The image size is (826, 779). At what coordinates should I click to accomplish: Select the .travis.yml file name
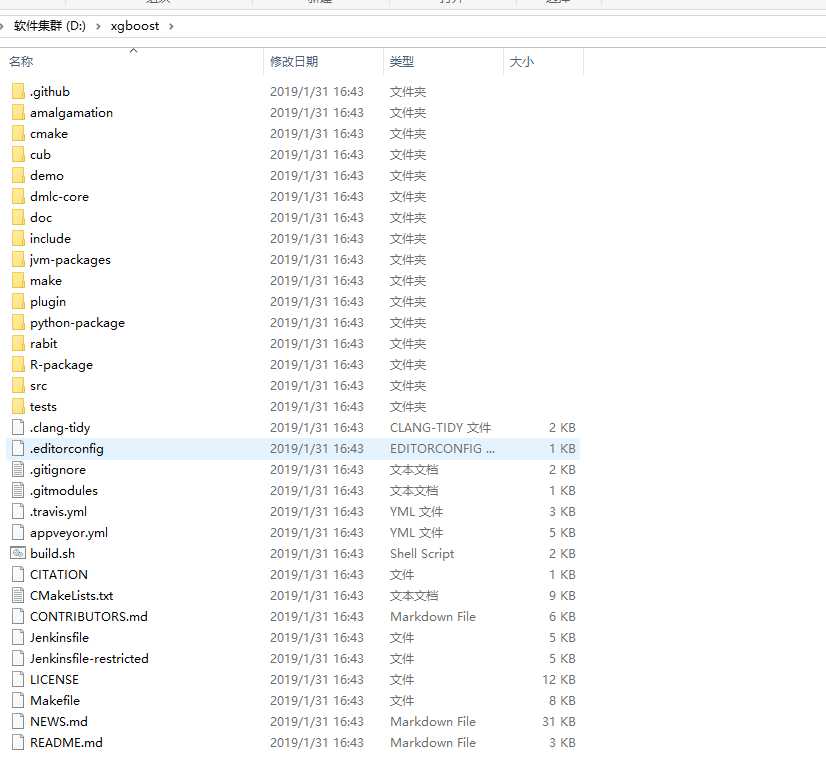pyautogui.click(x=58, y=511)
